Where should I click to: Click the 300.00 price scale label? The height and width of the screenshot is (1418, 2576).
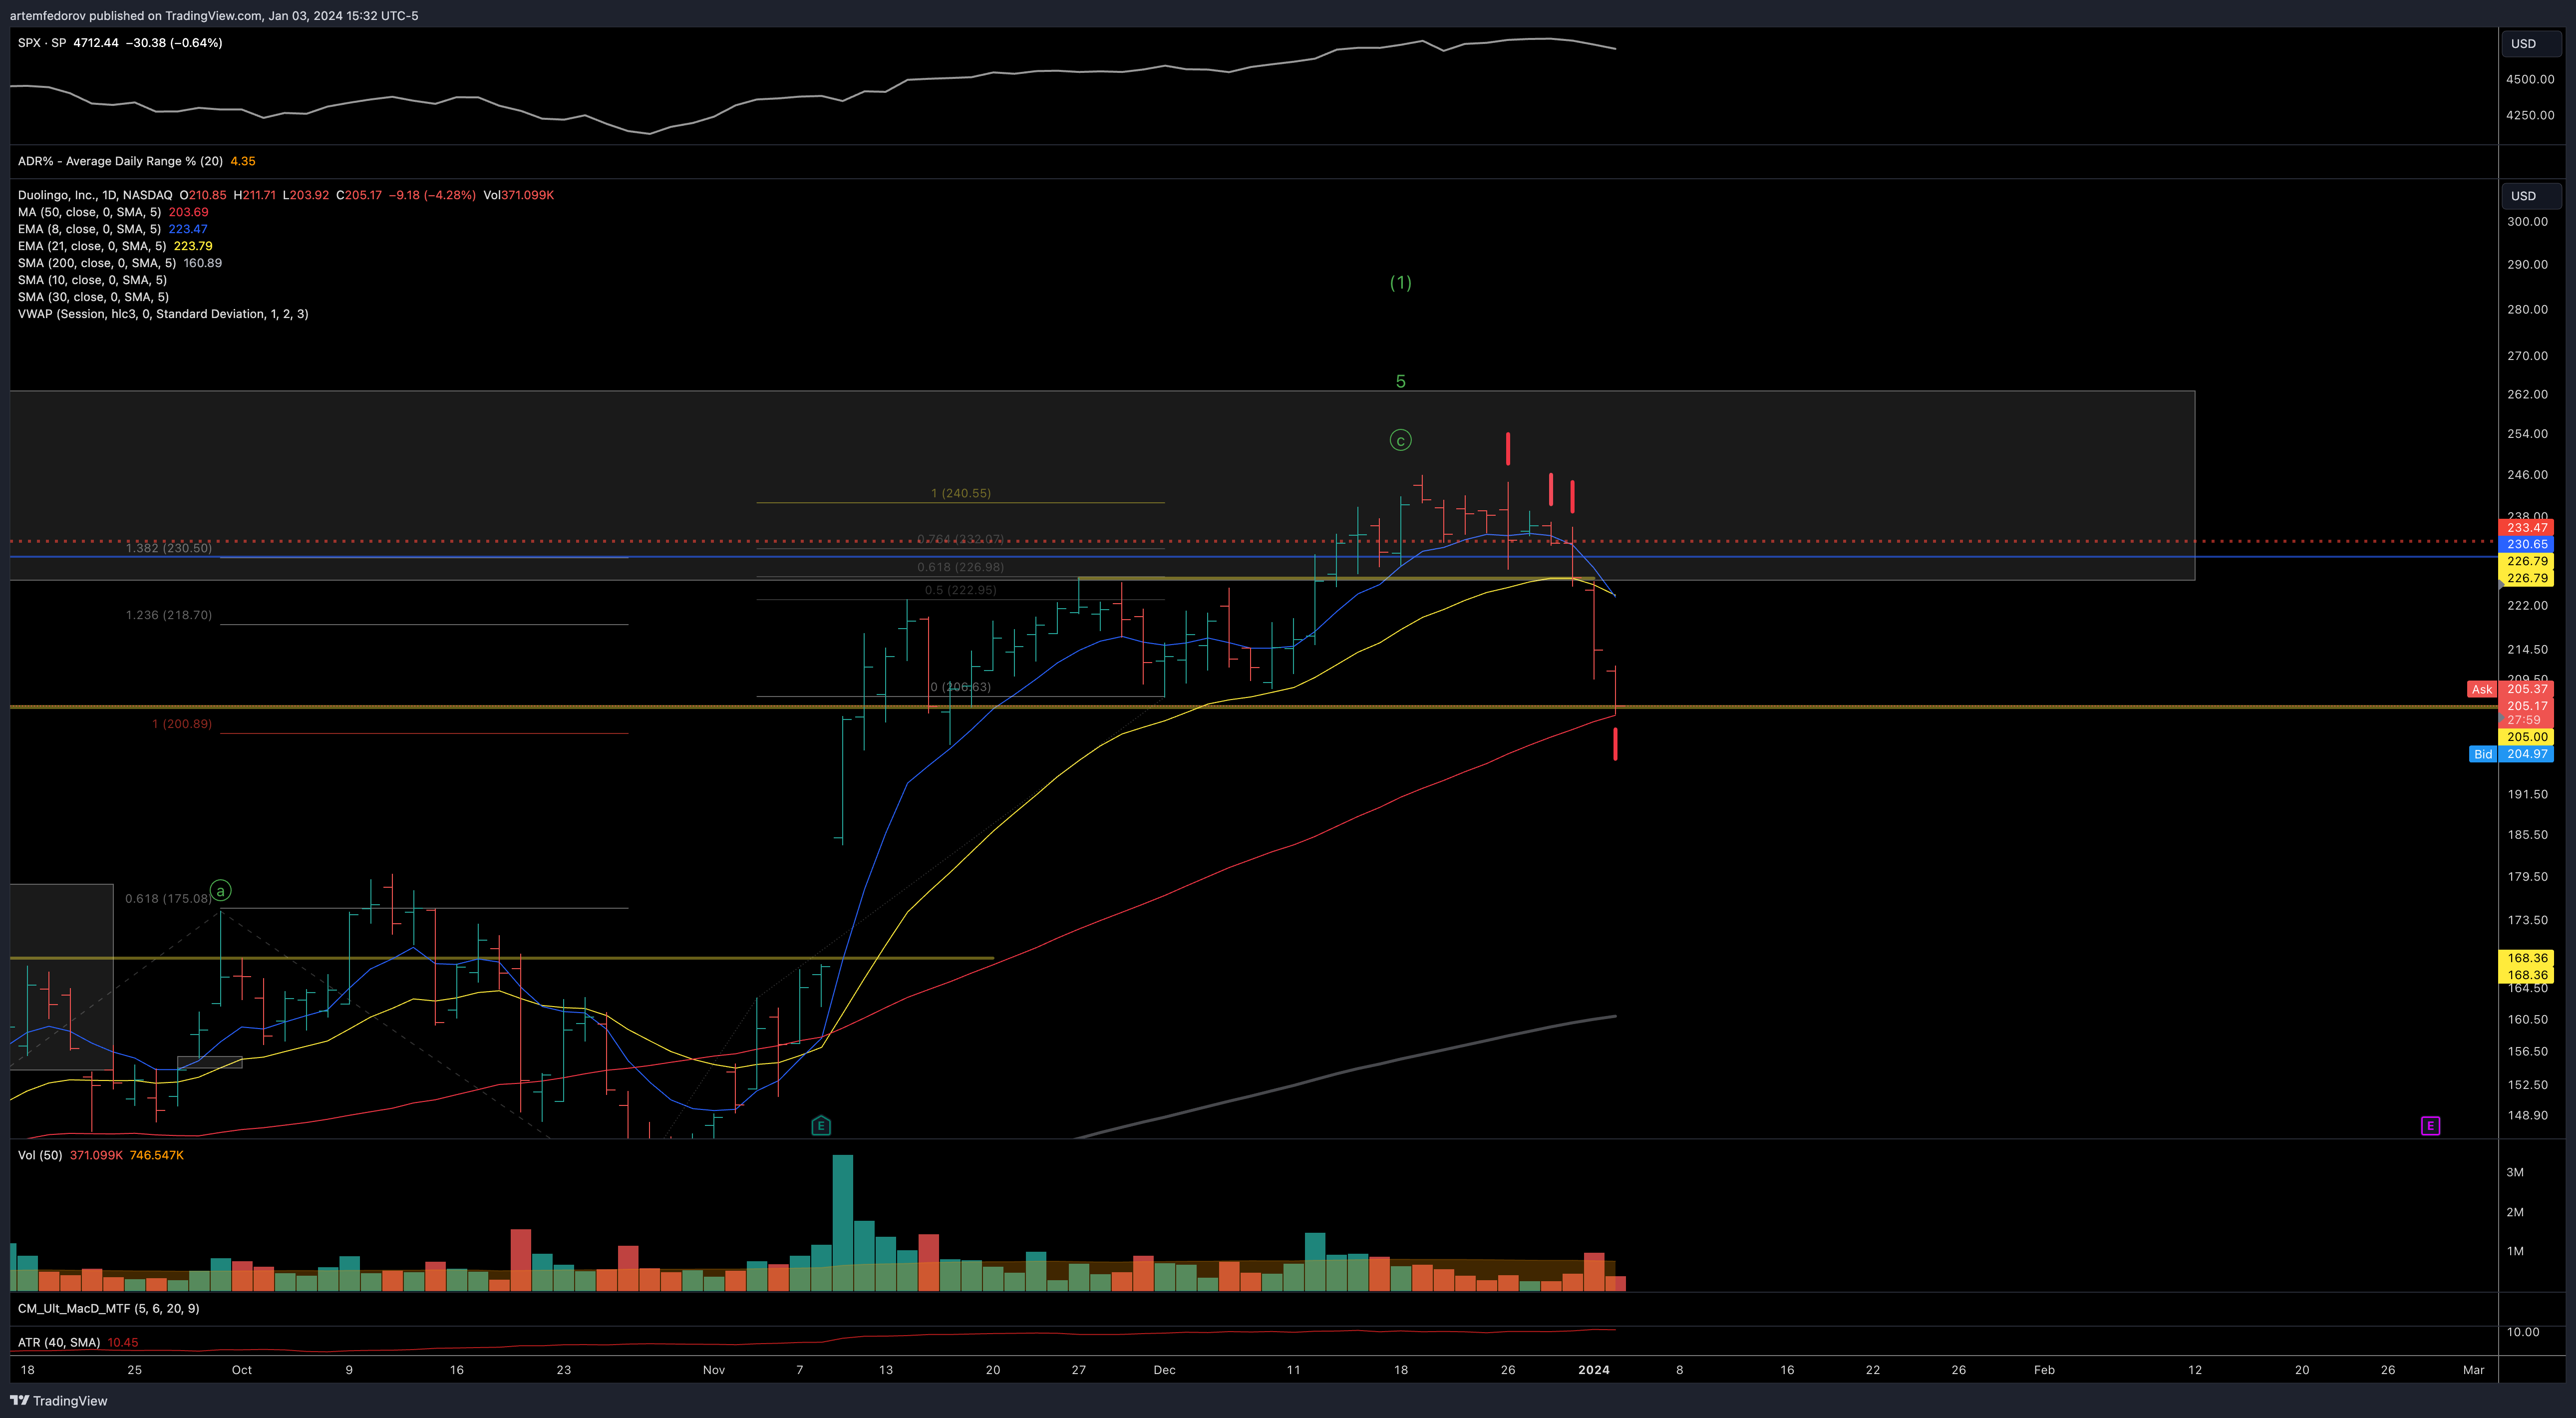2527,222
